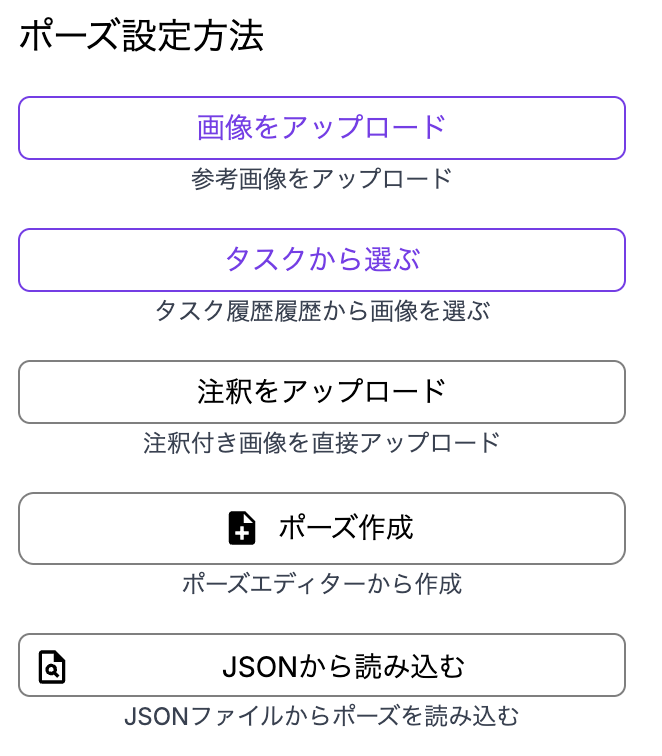Open the ポーズ作成 pose editor button
The image size is (662, 756).
point(322,528)
